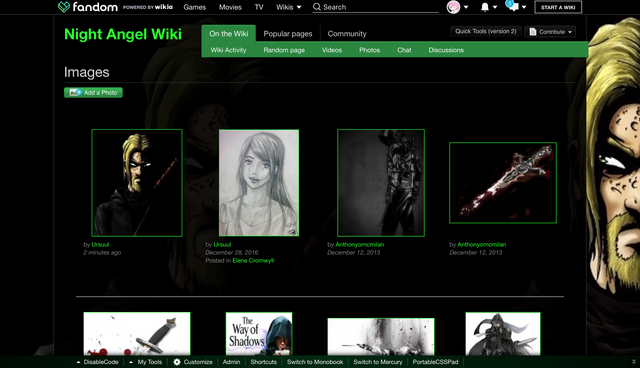640x368 pixels.
Task: Open the Videos section
Action: point(332,50)
